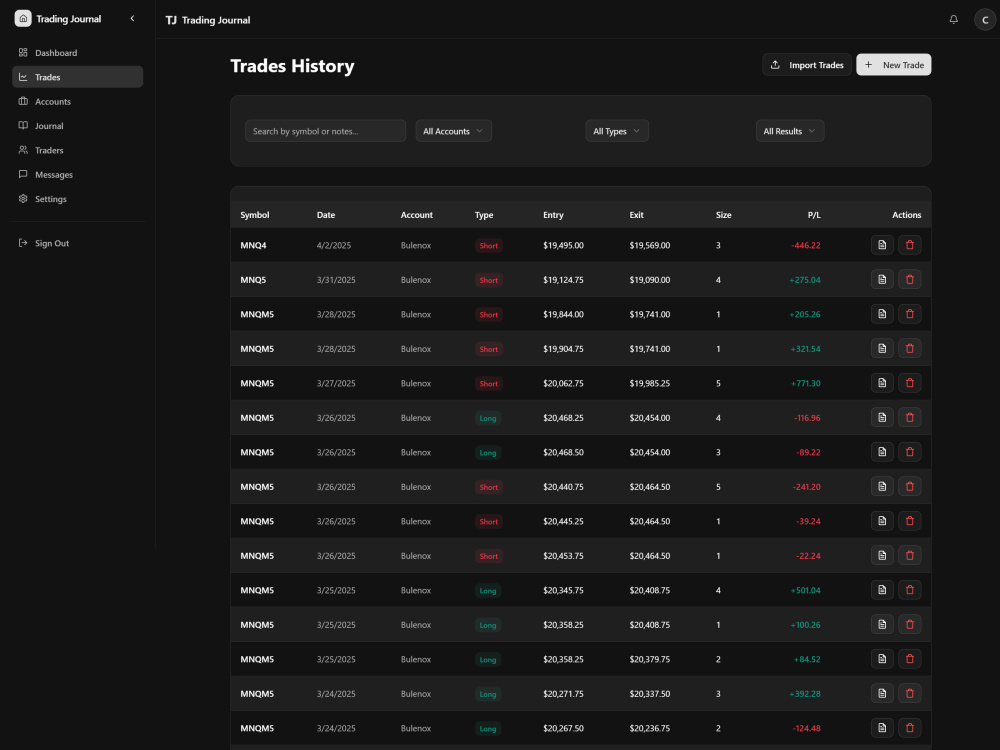Click the New Trade button
This screenshot has width=1000, height=750.
893,65
